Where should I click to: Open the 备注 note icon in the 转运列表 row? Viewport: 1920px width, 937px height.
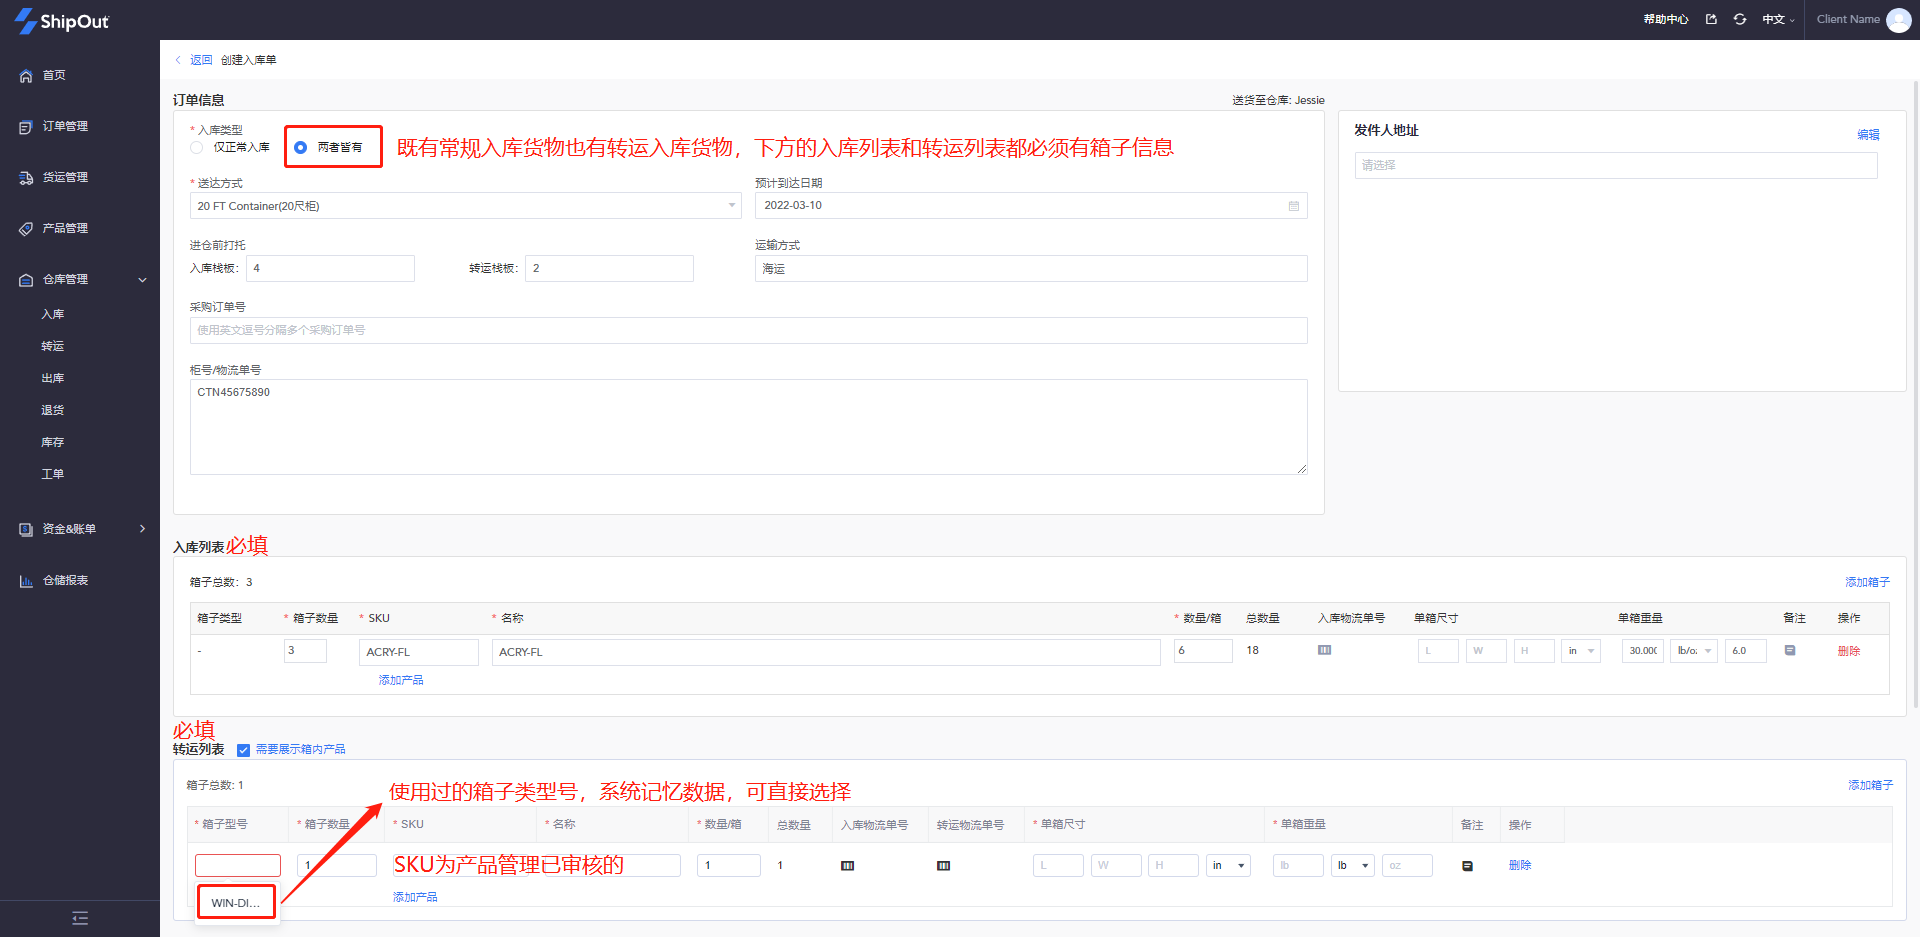coord(1467,866)
